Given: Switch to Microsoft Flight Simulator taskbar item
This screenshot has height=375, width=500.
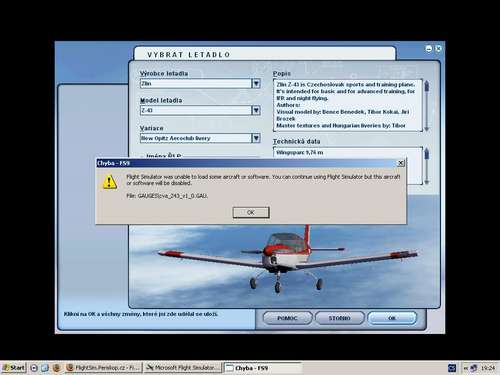Looking at the screenshot, I should [x=183, y=368].
